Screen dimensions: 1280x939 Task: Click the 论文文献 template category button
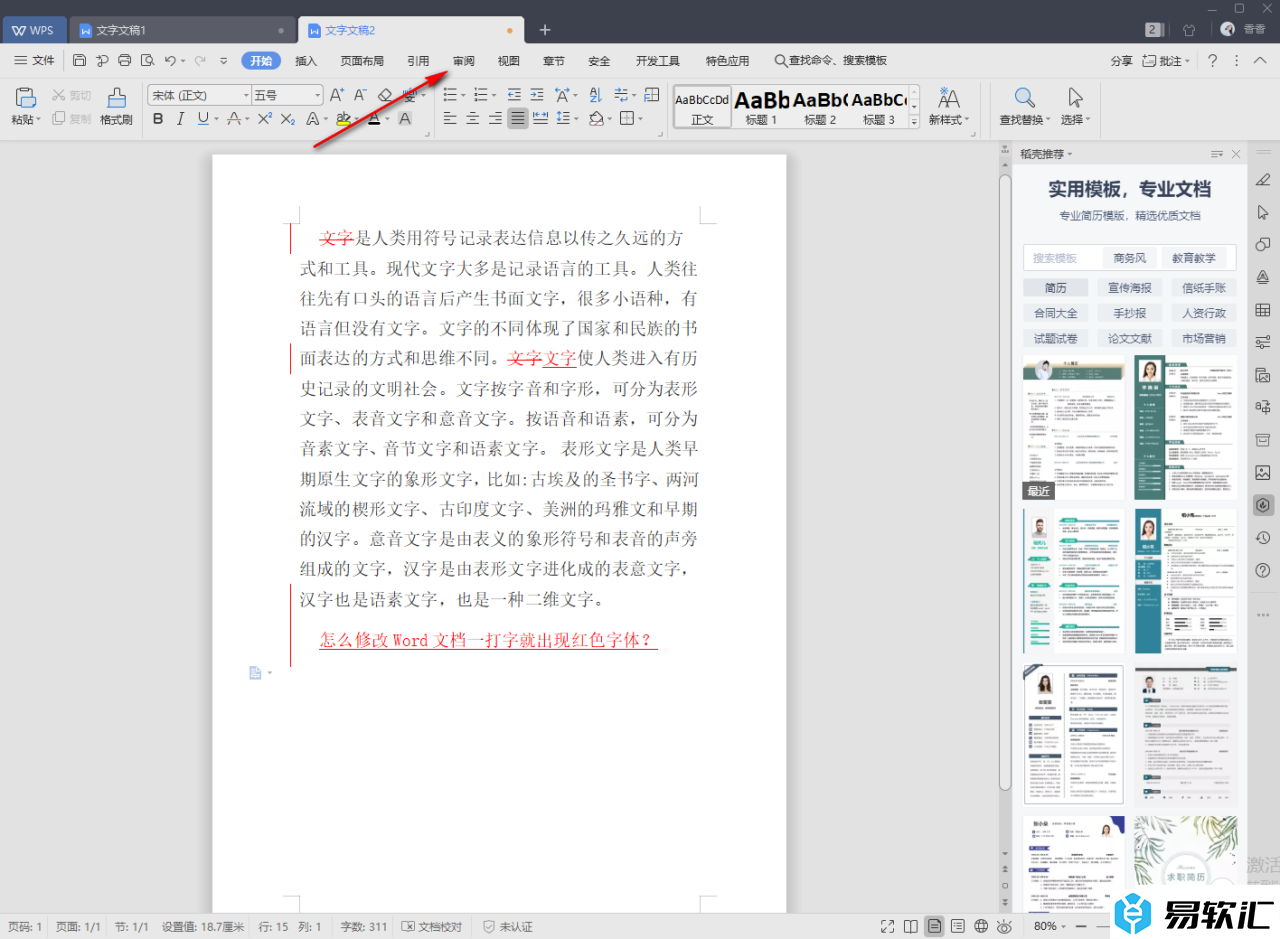(x=1130, y=339)
